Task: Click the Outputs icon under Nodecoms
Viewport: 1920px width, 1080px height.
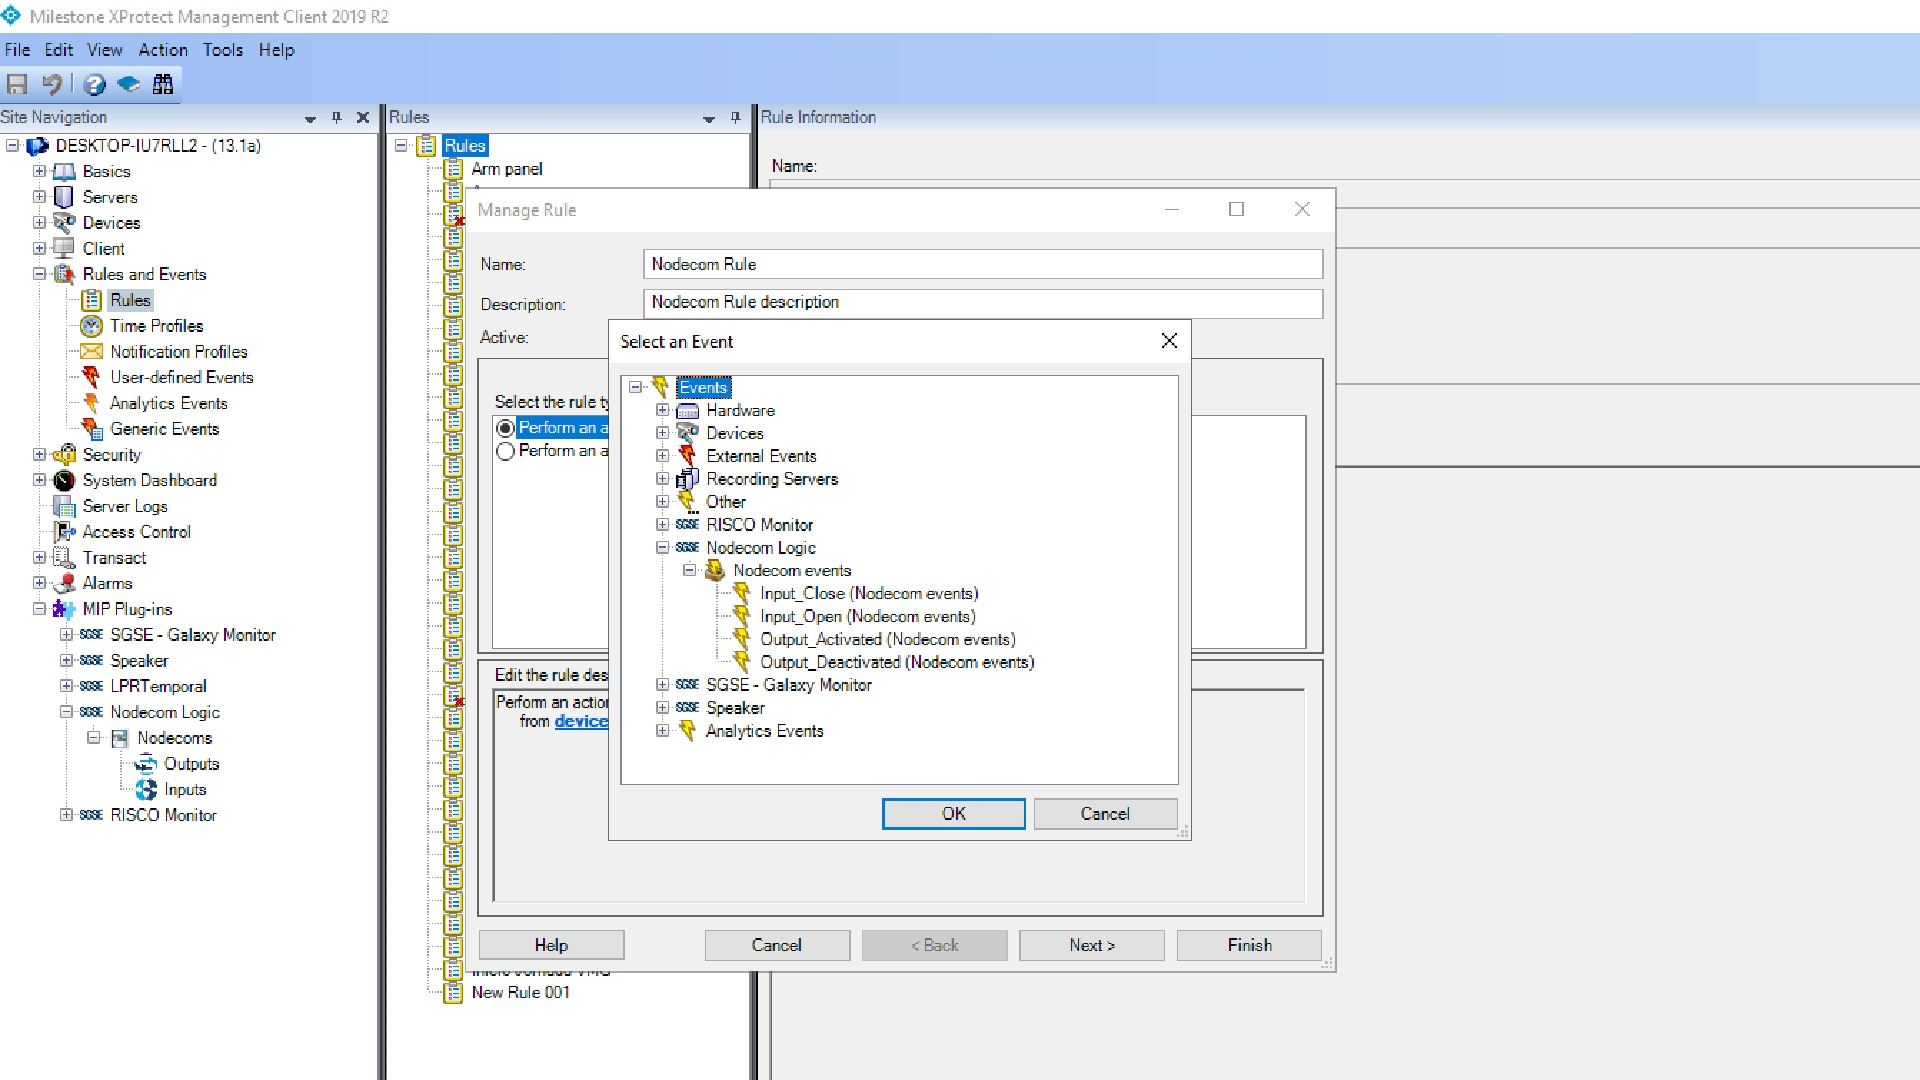Action: click(x=146, y=764)
